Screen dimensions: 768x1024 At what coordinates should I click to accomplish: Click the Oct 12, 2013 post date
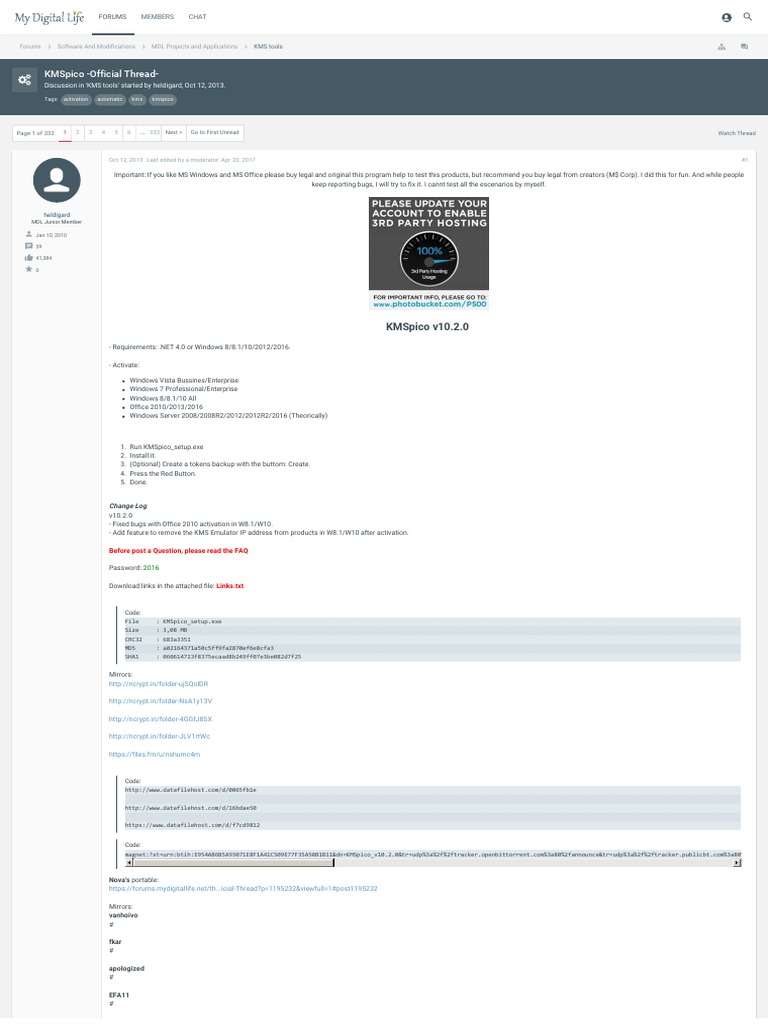pyautogui.click(x=125, y=160)
